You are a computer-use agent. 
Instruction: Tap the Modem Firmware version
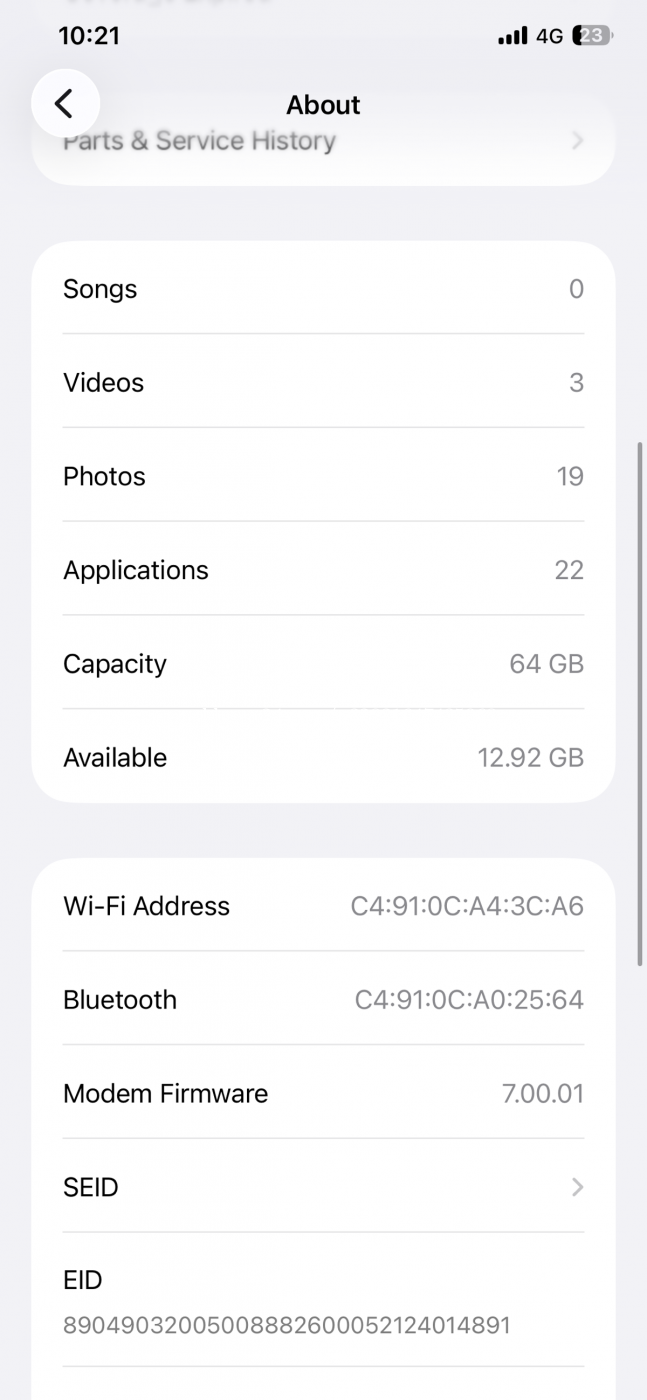coord(542,1094)
